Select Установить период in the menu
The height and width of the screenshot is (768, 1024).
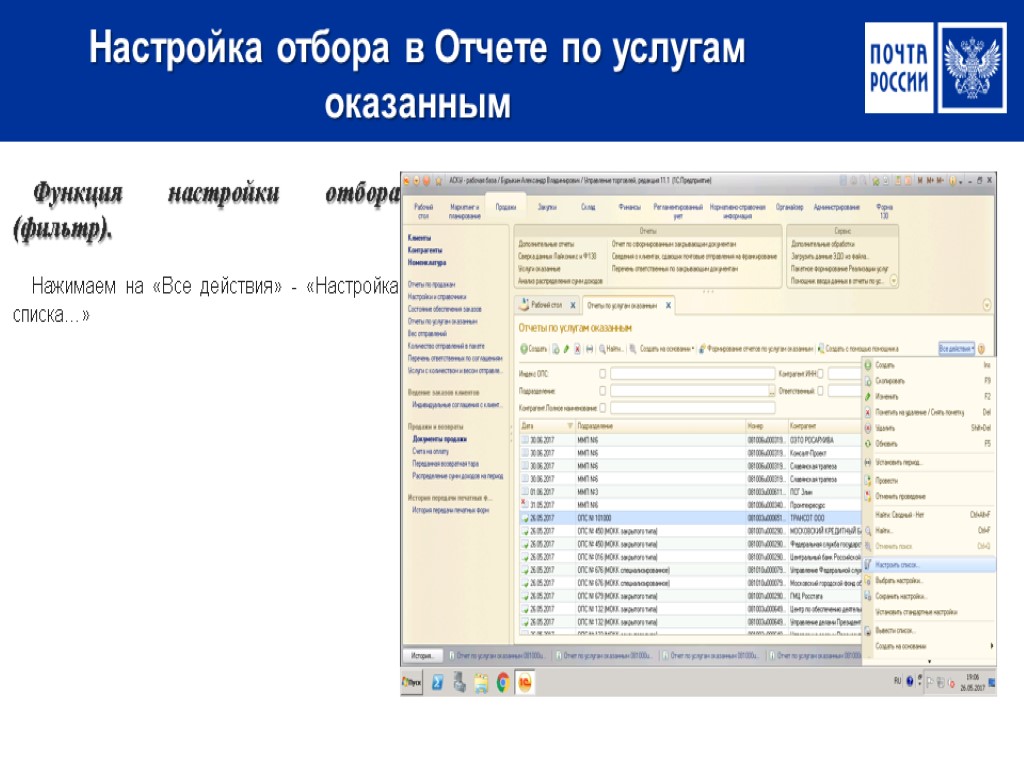tap(929, 462)
